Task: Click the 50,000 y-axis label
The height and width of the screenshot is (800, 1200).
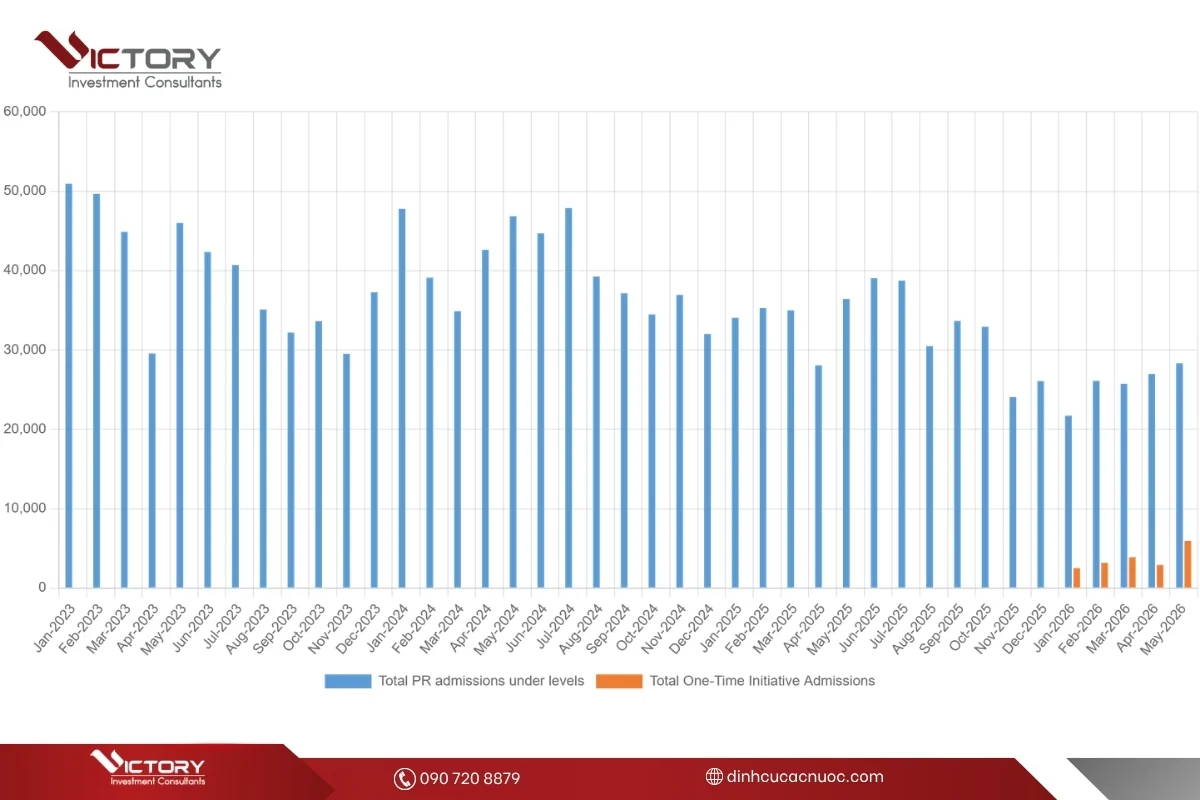Action: point(25,191)
